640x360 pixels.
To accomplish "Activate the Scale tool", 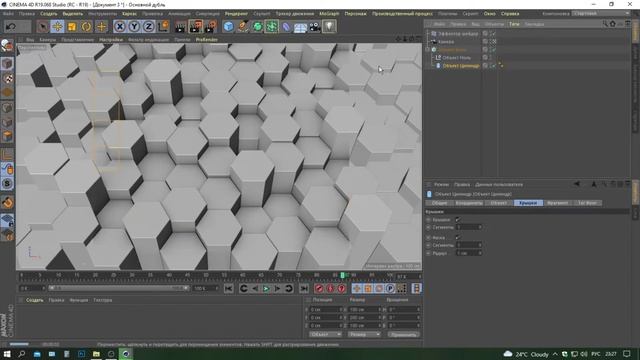I will [x=72, y=27].
